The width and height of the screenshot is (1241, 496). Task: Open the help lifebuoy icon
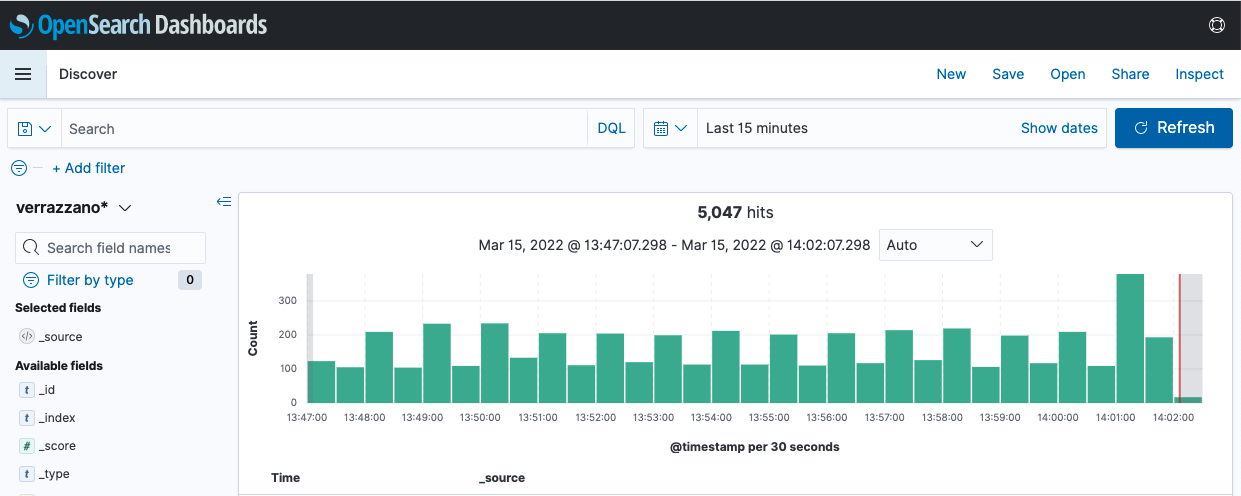tap(1217, 25)
